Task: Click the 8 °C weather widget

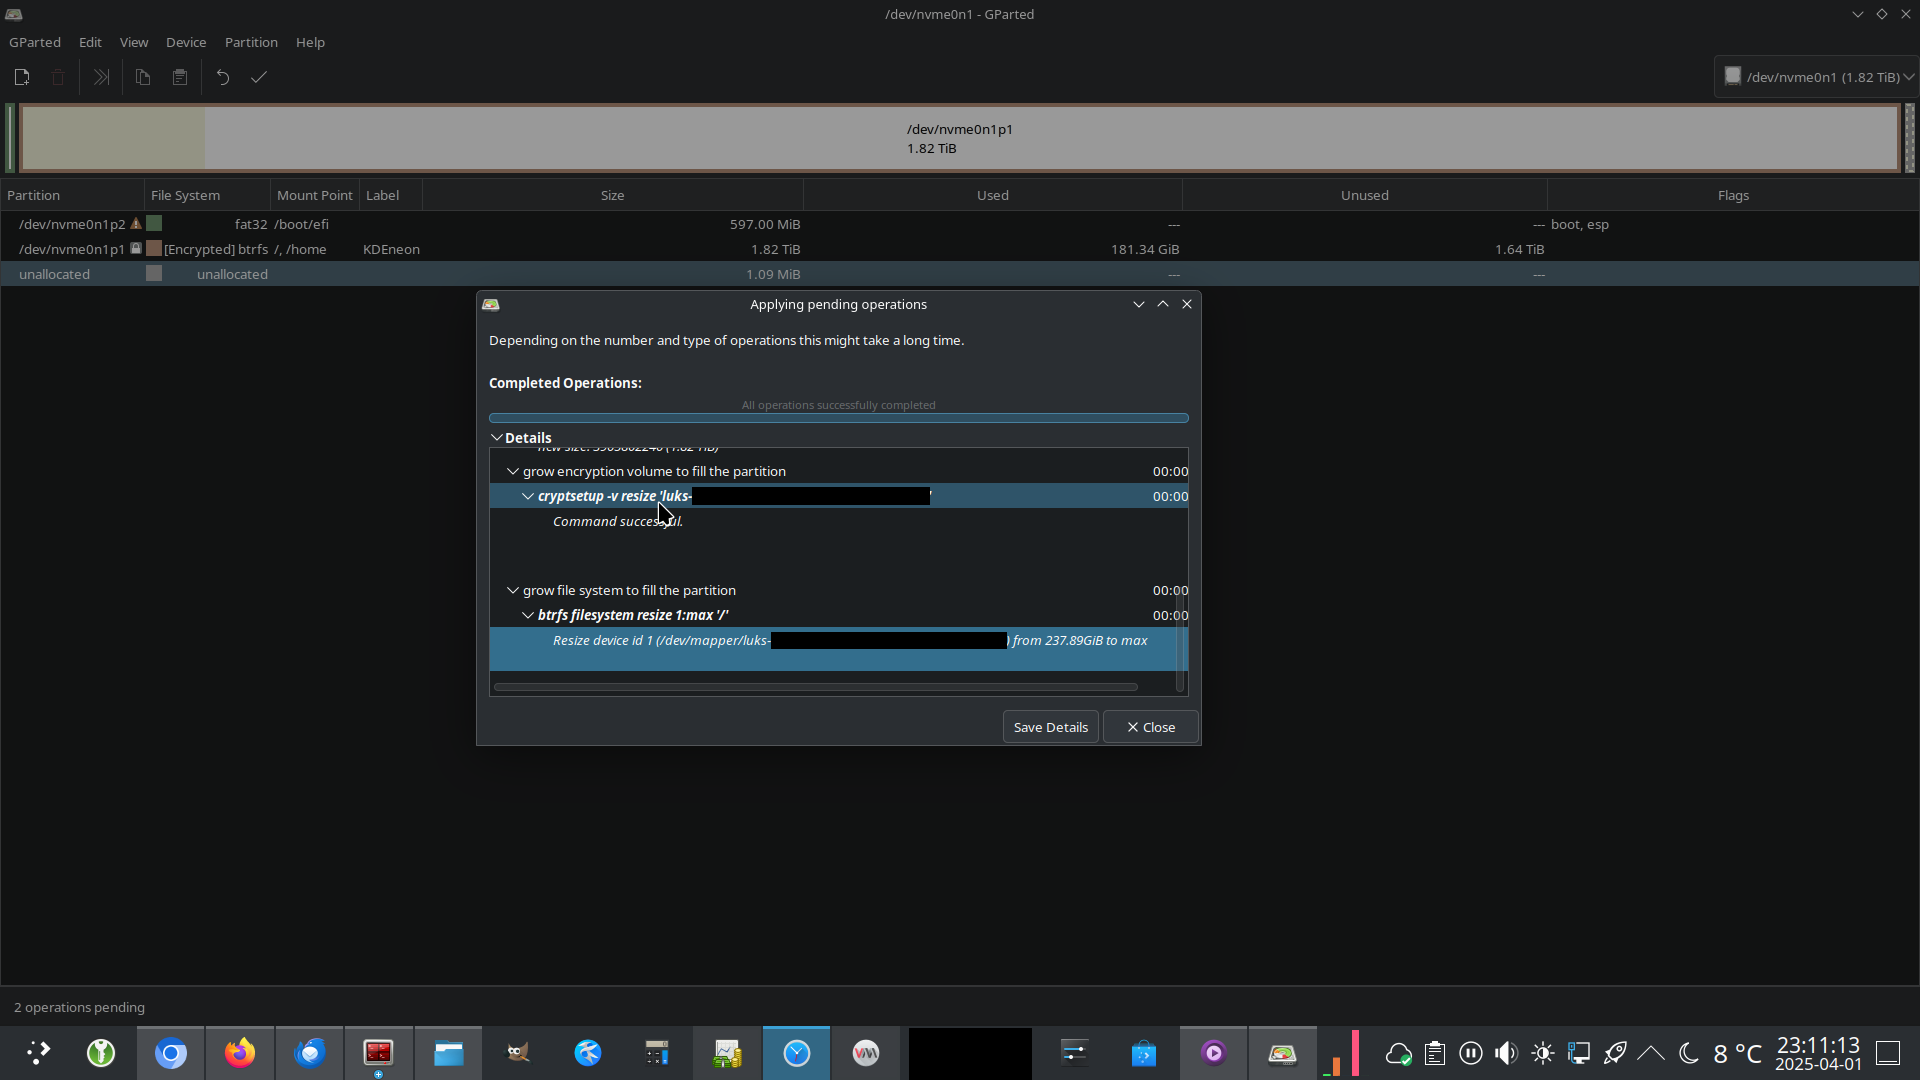Action: click(x=1738, y=1053)
